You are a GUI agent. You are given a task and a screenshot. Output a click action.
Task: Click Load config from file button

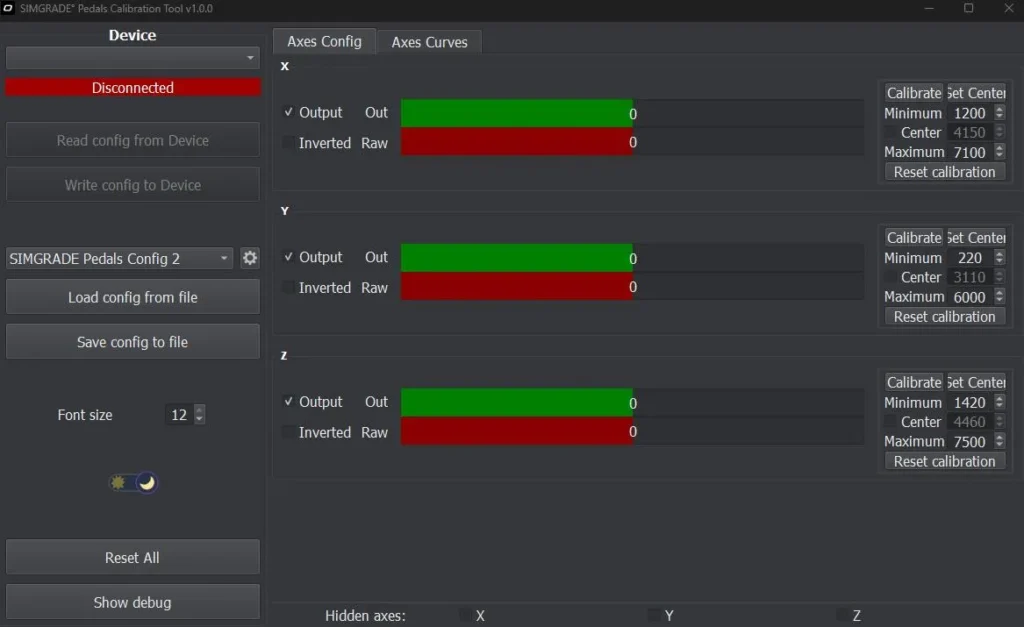tap(133, 297)
